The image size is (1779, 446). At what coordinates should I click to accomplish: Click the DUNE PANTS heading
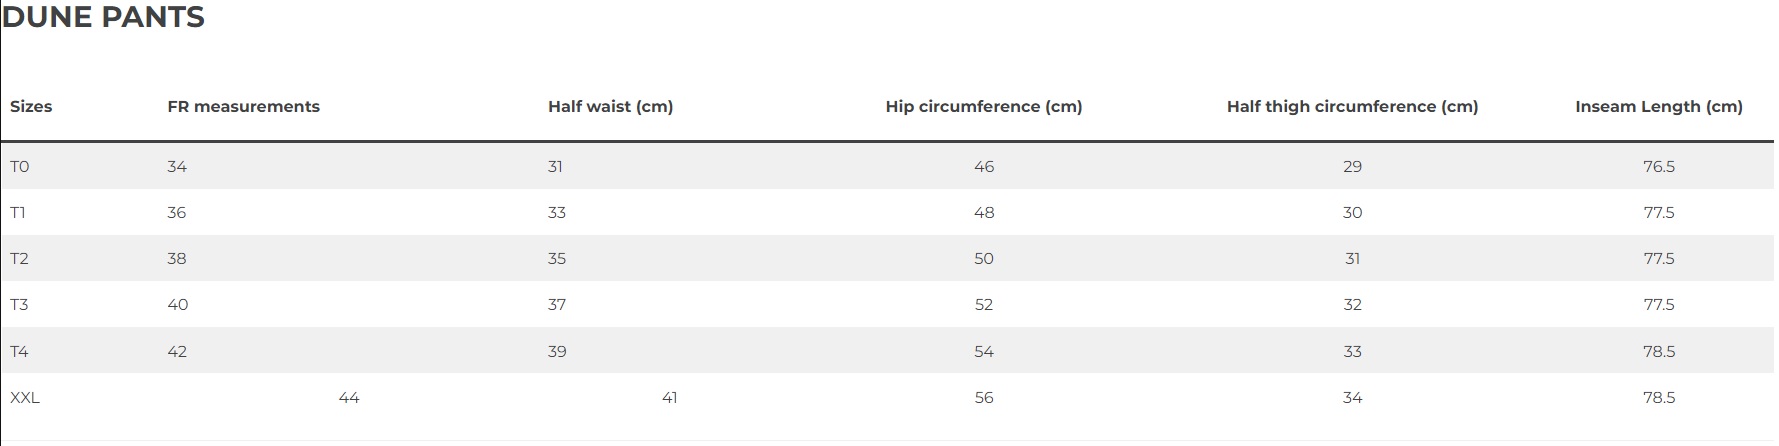coord(103,17)
